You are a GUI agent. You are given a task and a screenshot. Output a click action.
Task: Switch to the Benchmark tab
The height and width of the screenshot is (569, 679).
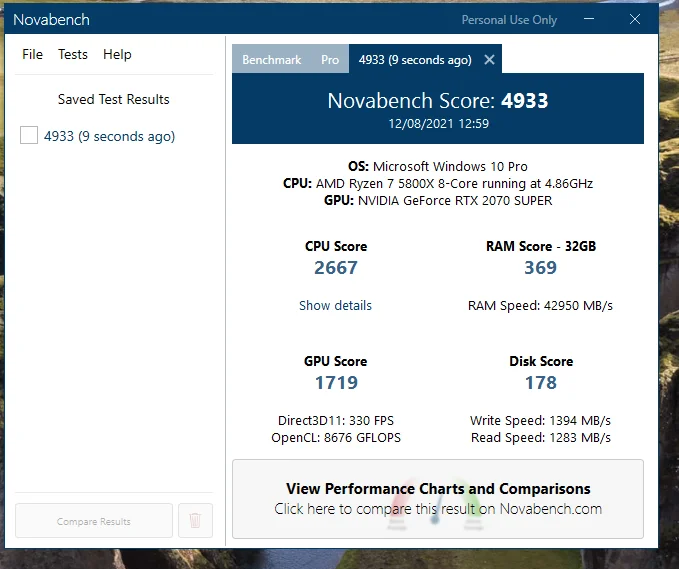[272, 59]
